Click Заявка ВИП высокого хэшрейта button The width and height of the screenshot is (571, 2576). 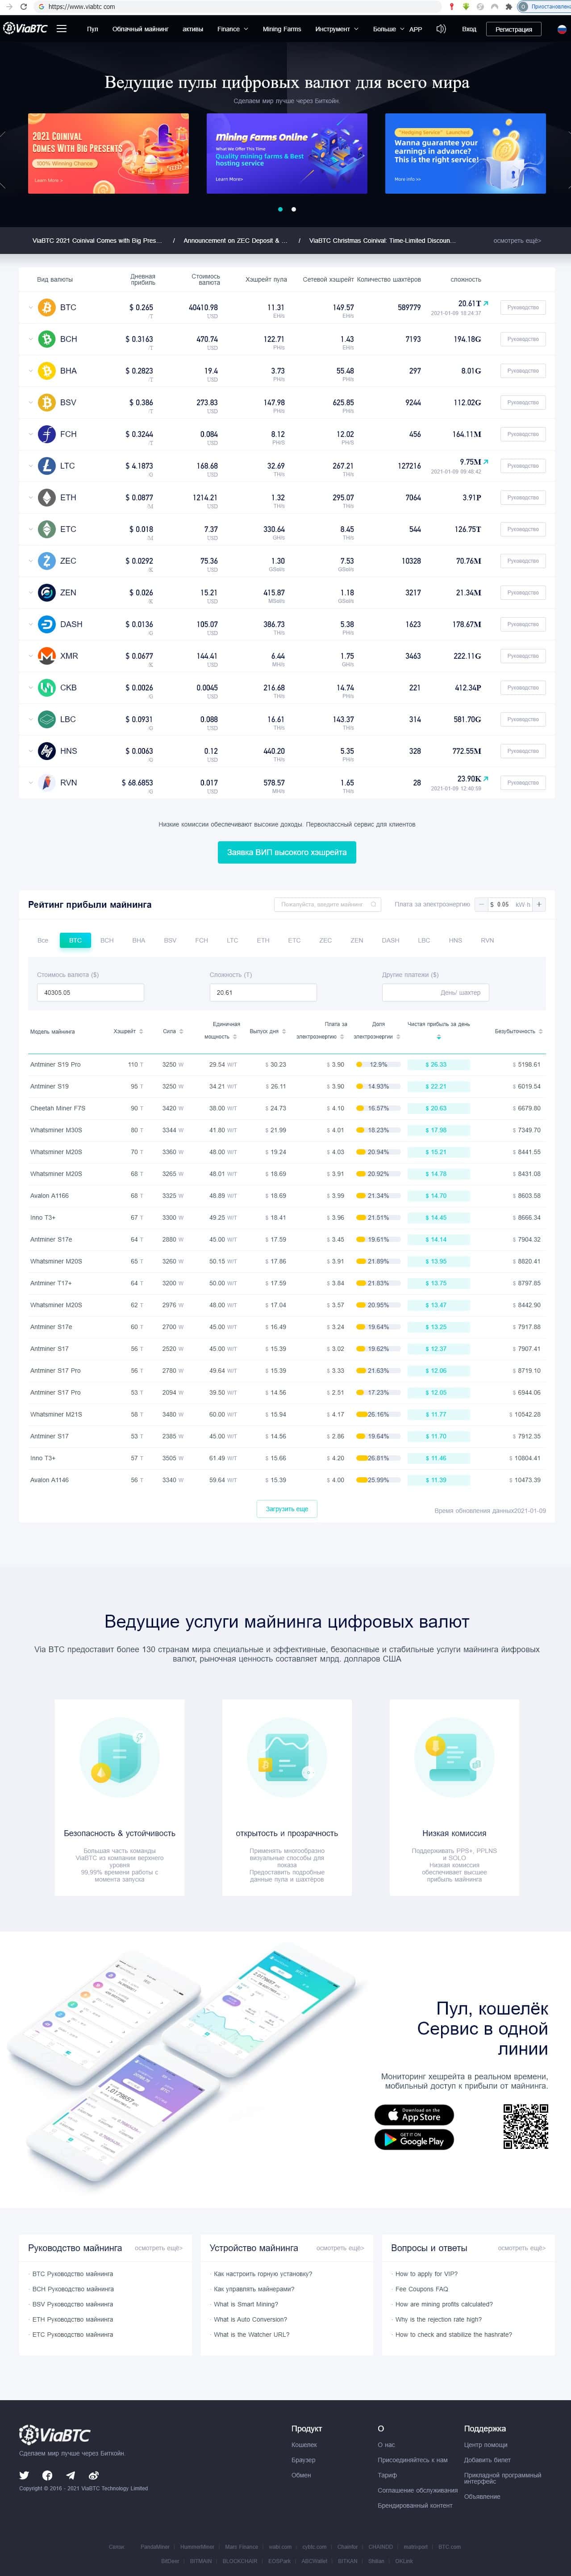(x=287, y=852)
